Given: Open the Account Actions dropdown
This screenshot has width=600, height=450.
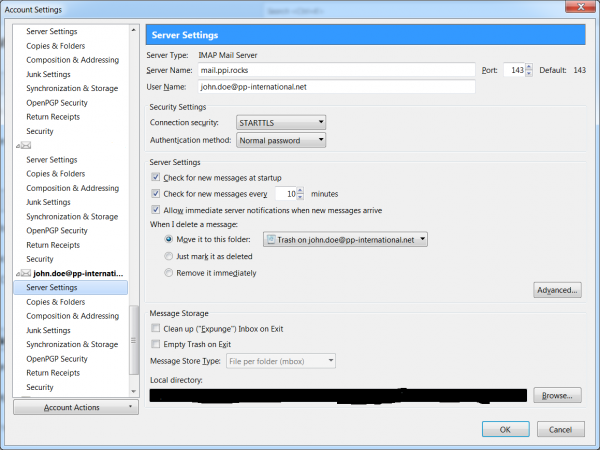Looking at the screenshot, I should pyautogui.click(x=76, y=408).
